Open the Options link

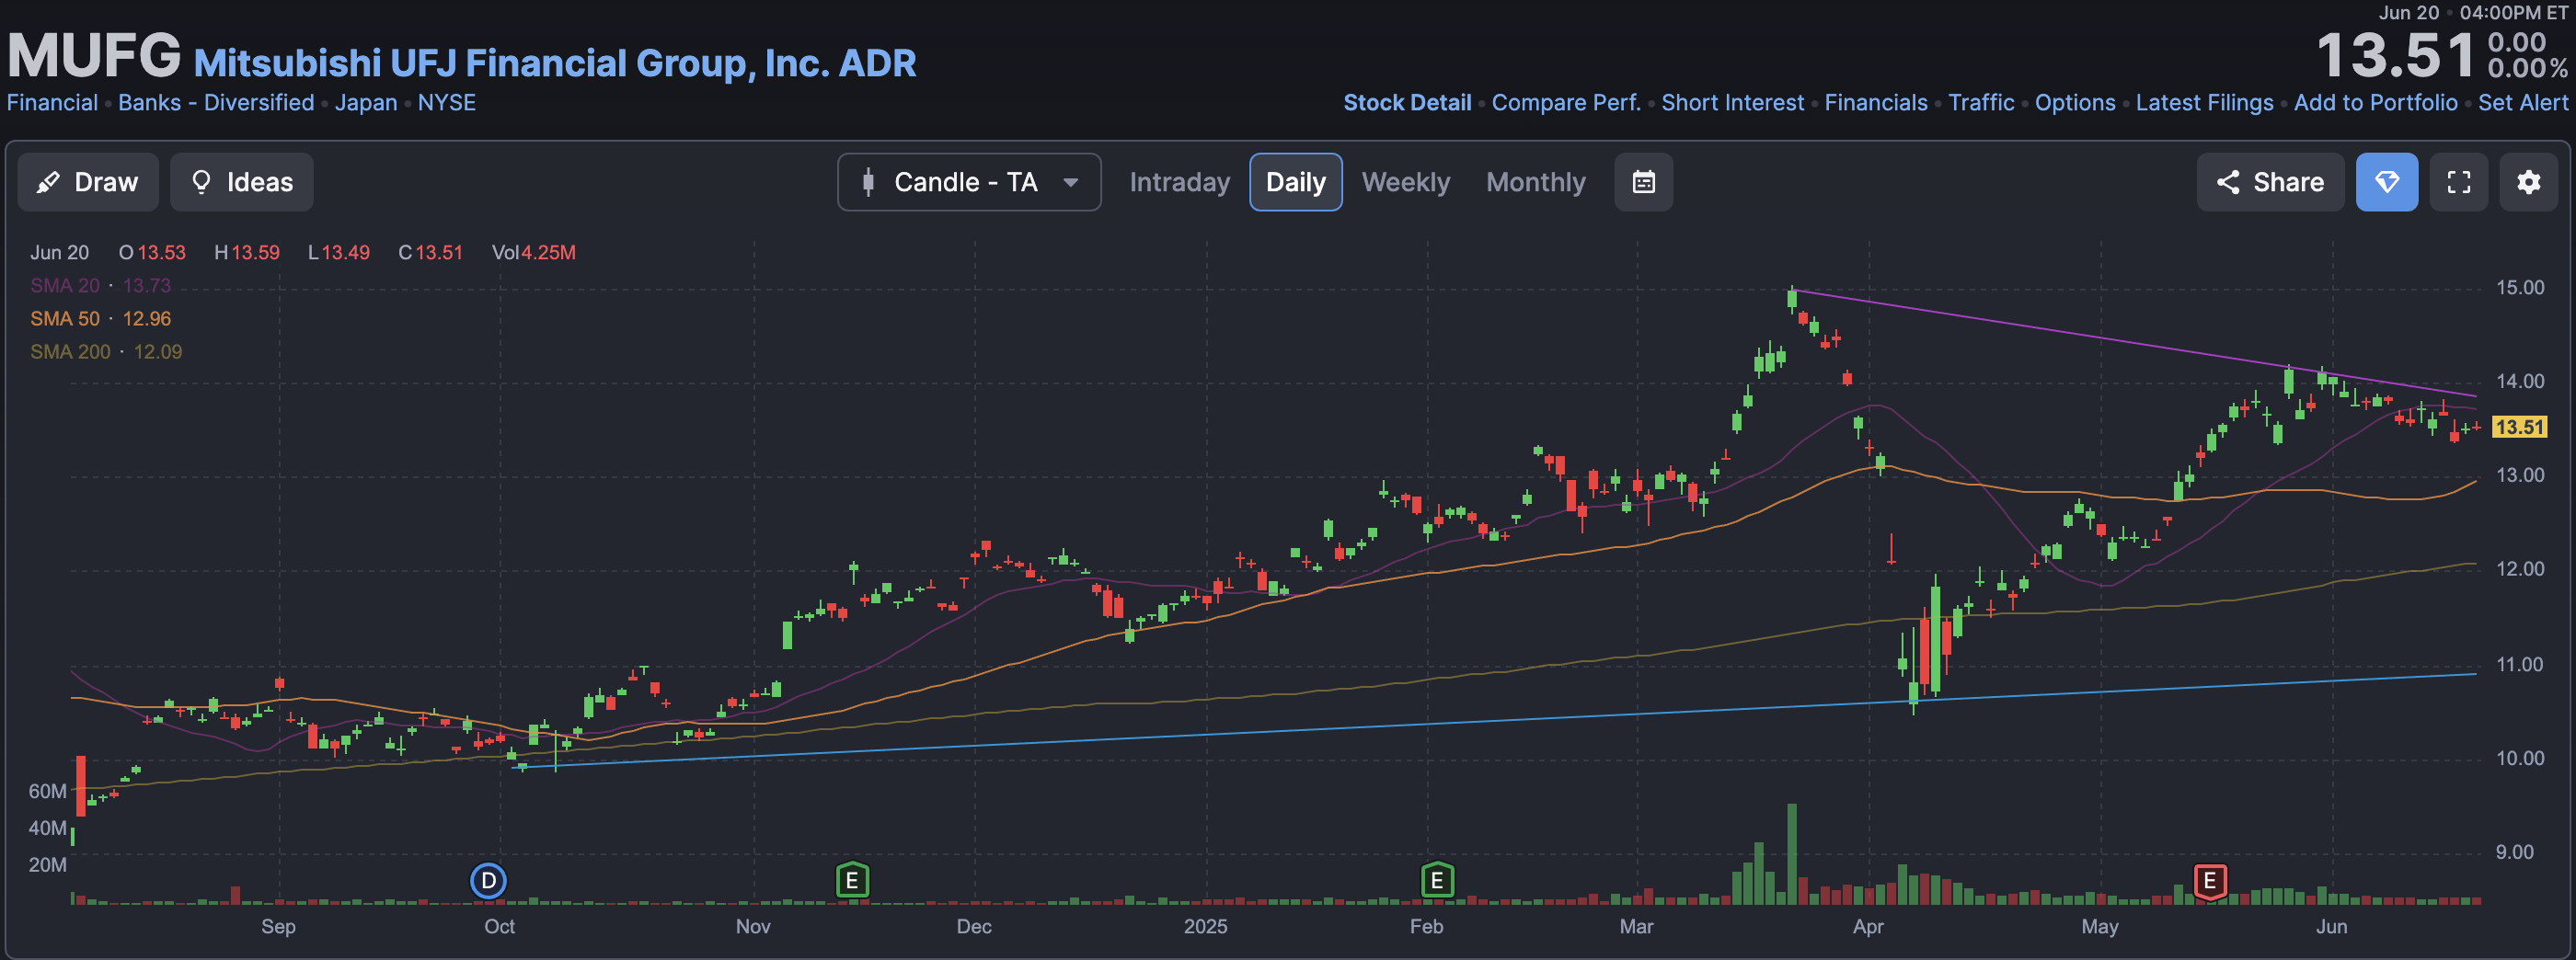2075,103
